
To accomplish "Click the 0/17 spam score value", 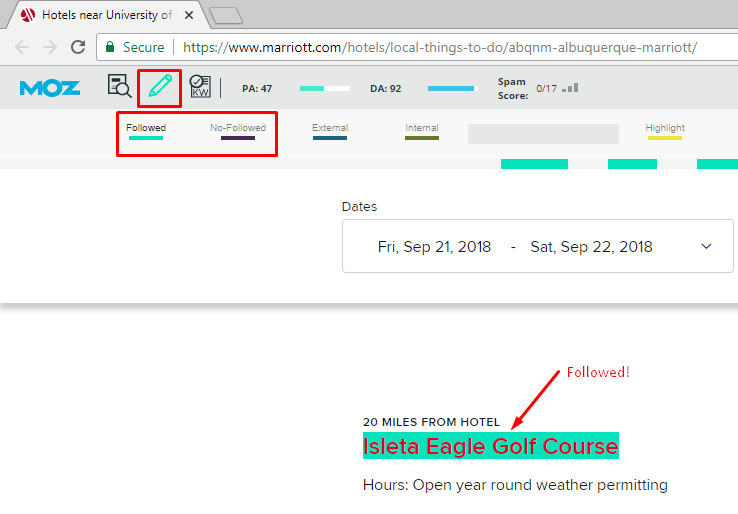I will (546, 88).
